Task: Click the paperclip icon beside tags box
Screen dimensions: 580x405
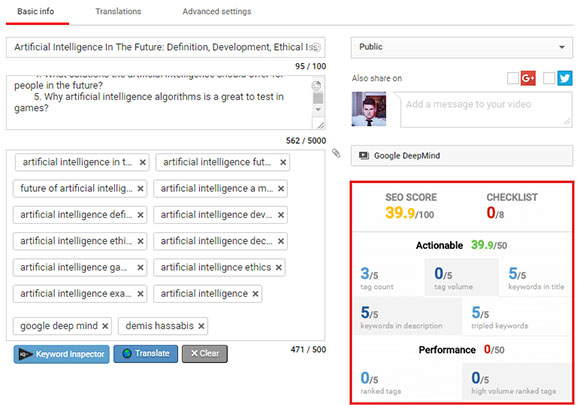Action: (x=336, y=153)
